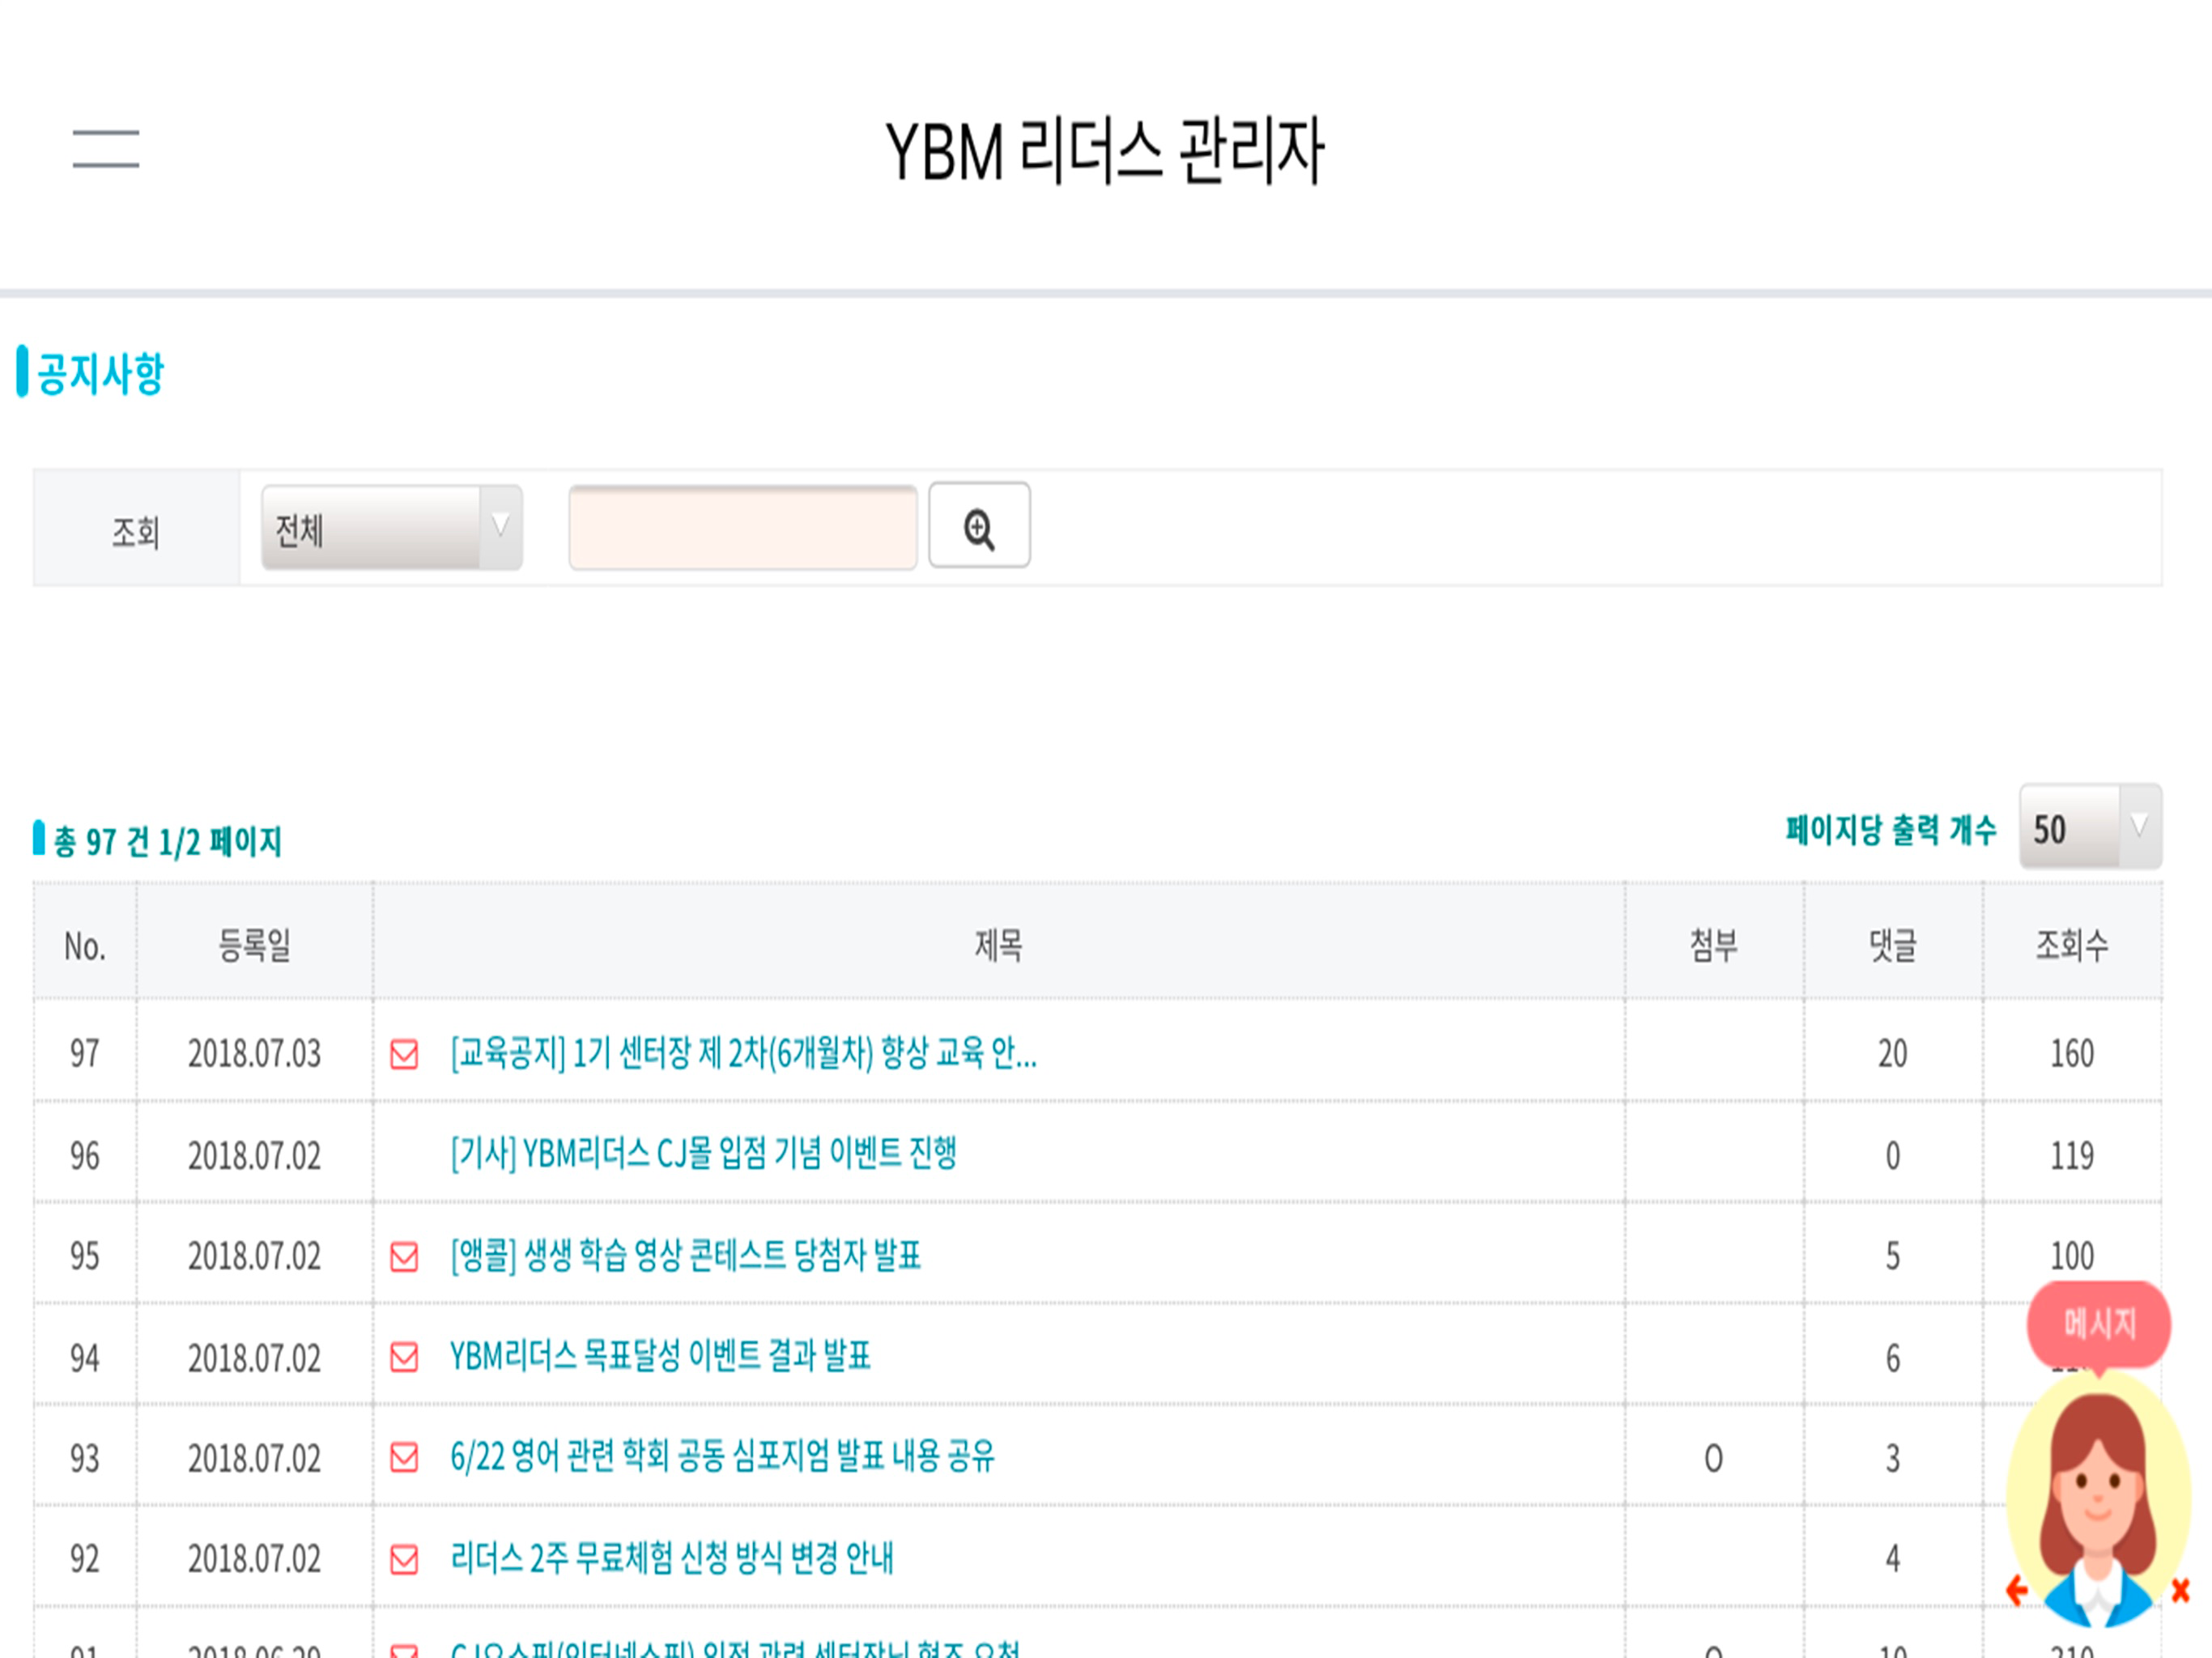This screenshot has height=1658, width=2212.
Task: Click the No. column header
Action: pyautogui.click(x=85, y=945)
